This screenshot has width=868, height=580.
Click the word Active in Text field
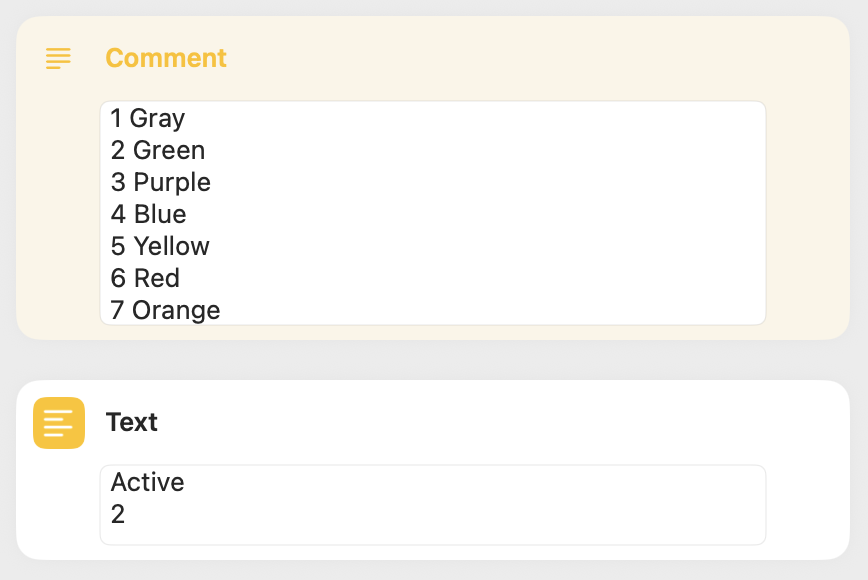click(x=148, y=482)
